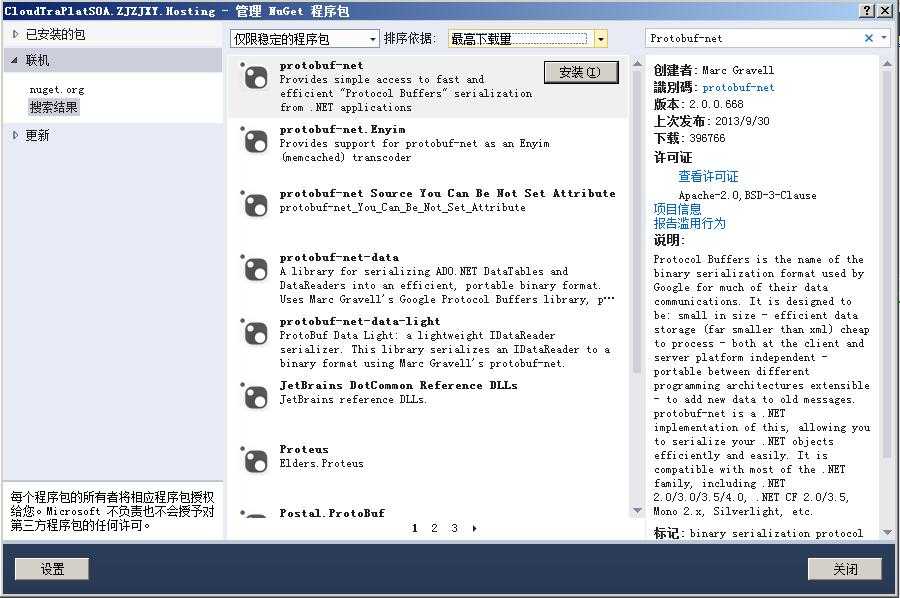
Task: Click the JetBrains DotCommon Reference DLLs icon
Action: pos(255,397)
